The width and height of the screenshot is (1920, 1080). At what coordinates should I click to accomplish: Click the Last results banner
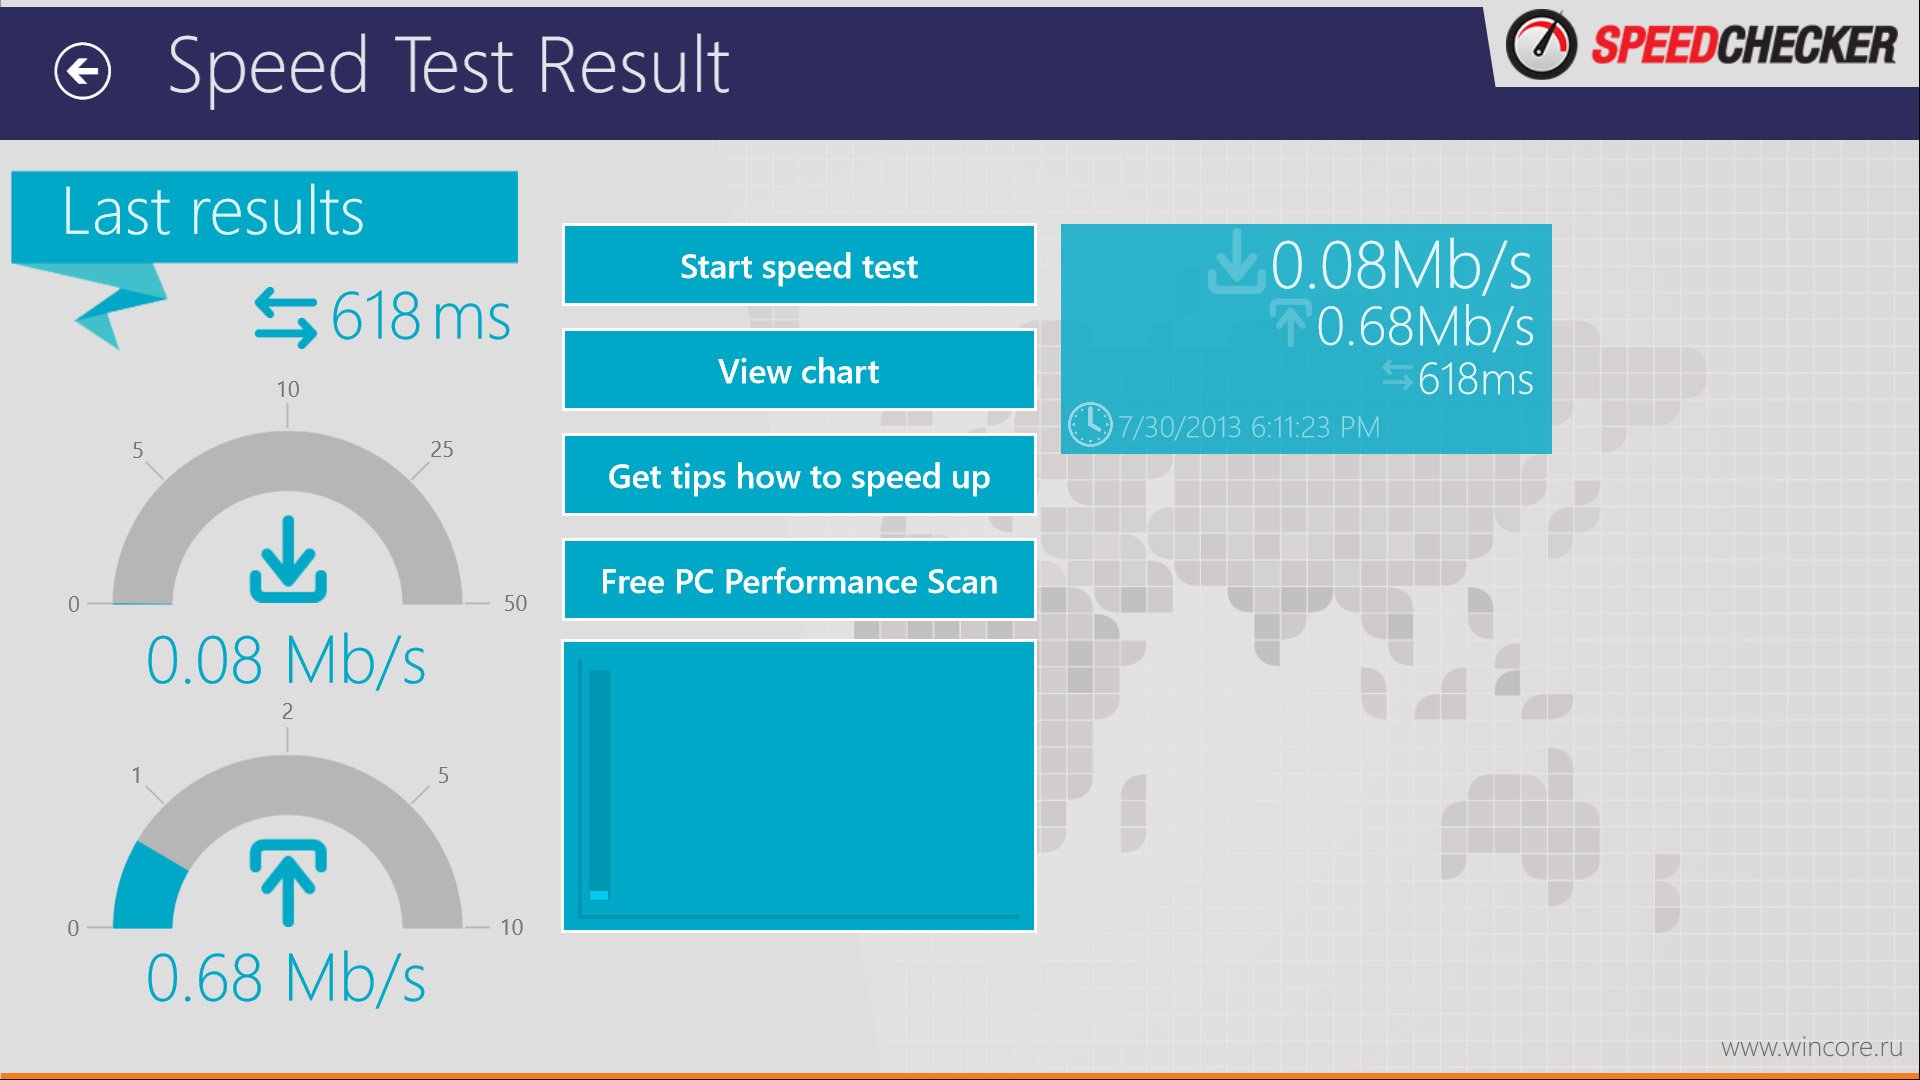264,217
